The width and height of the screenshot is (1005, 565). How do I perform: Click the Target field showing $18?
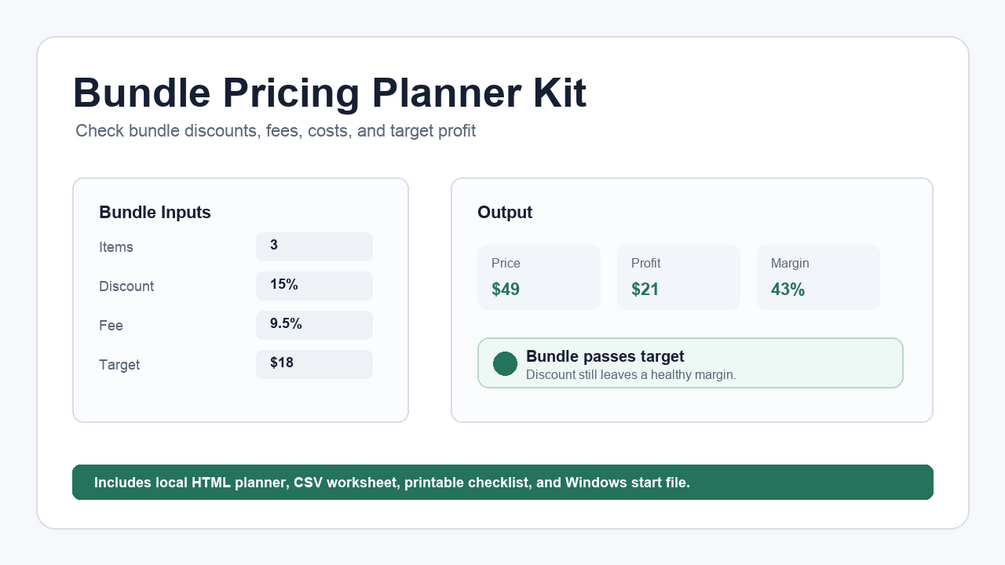click(x=314, y=364)
